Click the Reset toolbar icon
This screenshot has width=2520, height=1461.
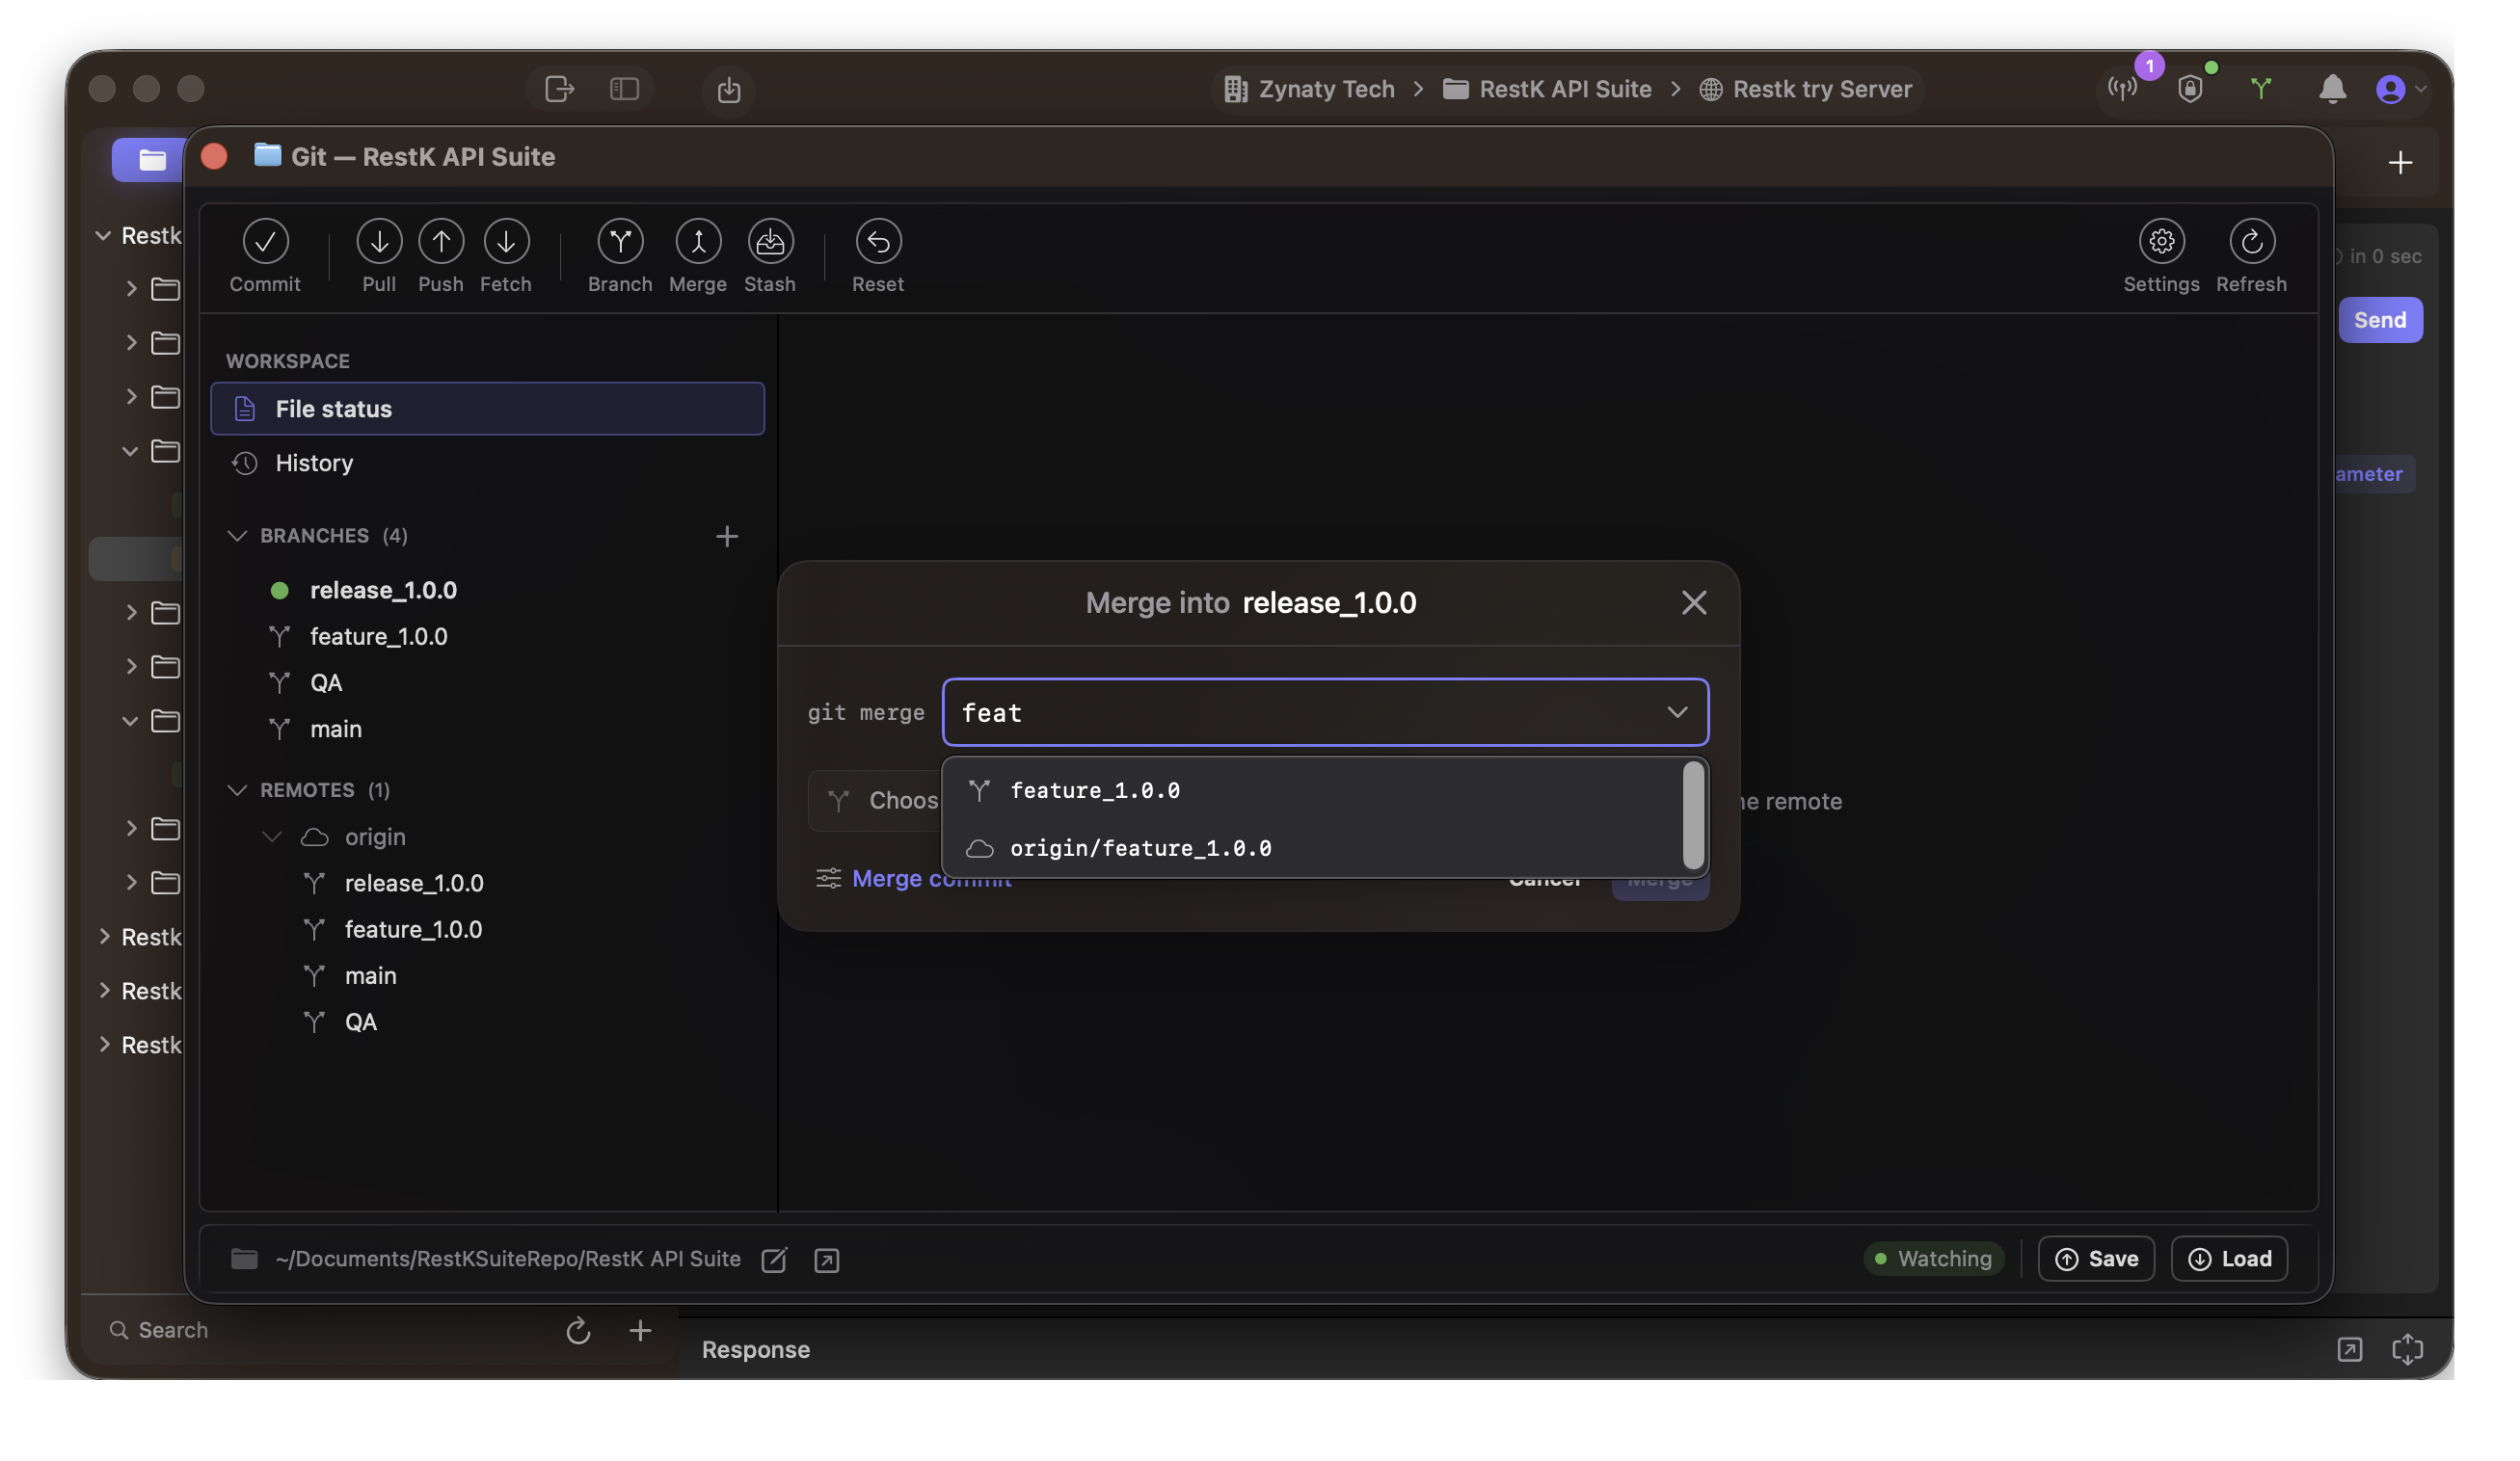pos(878,241)
